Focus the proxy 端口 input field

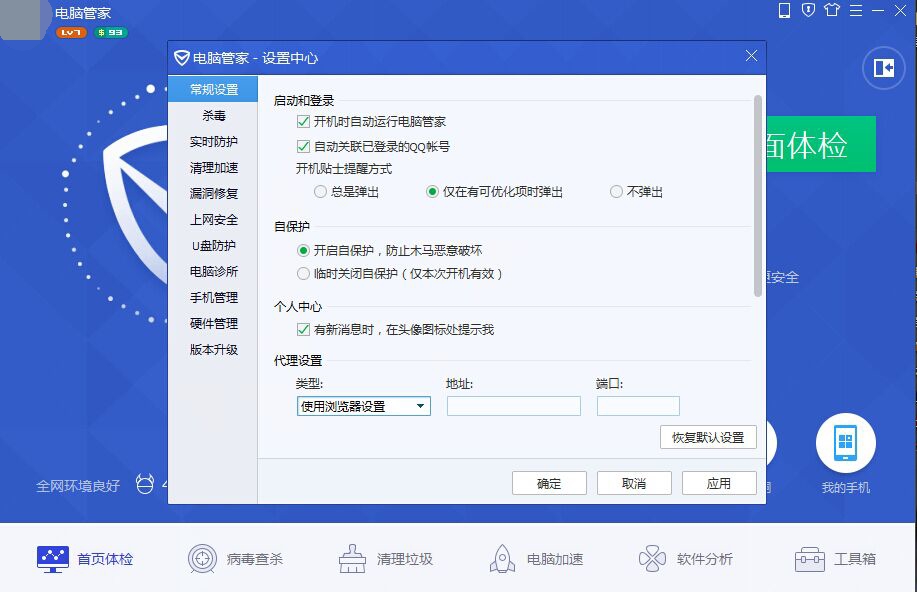638,406
